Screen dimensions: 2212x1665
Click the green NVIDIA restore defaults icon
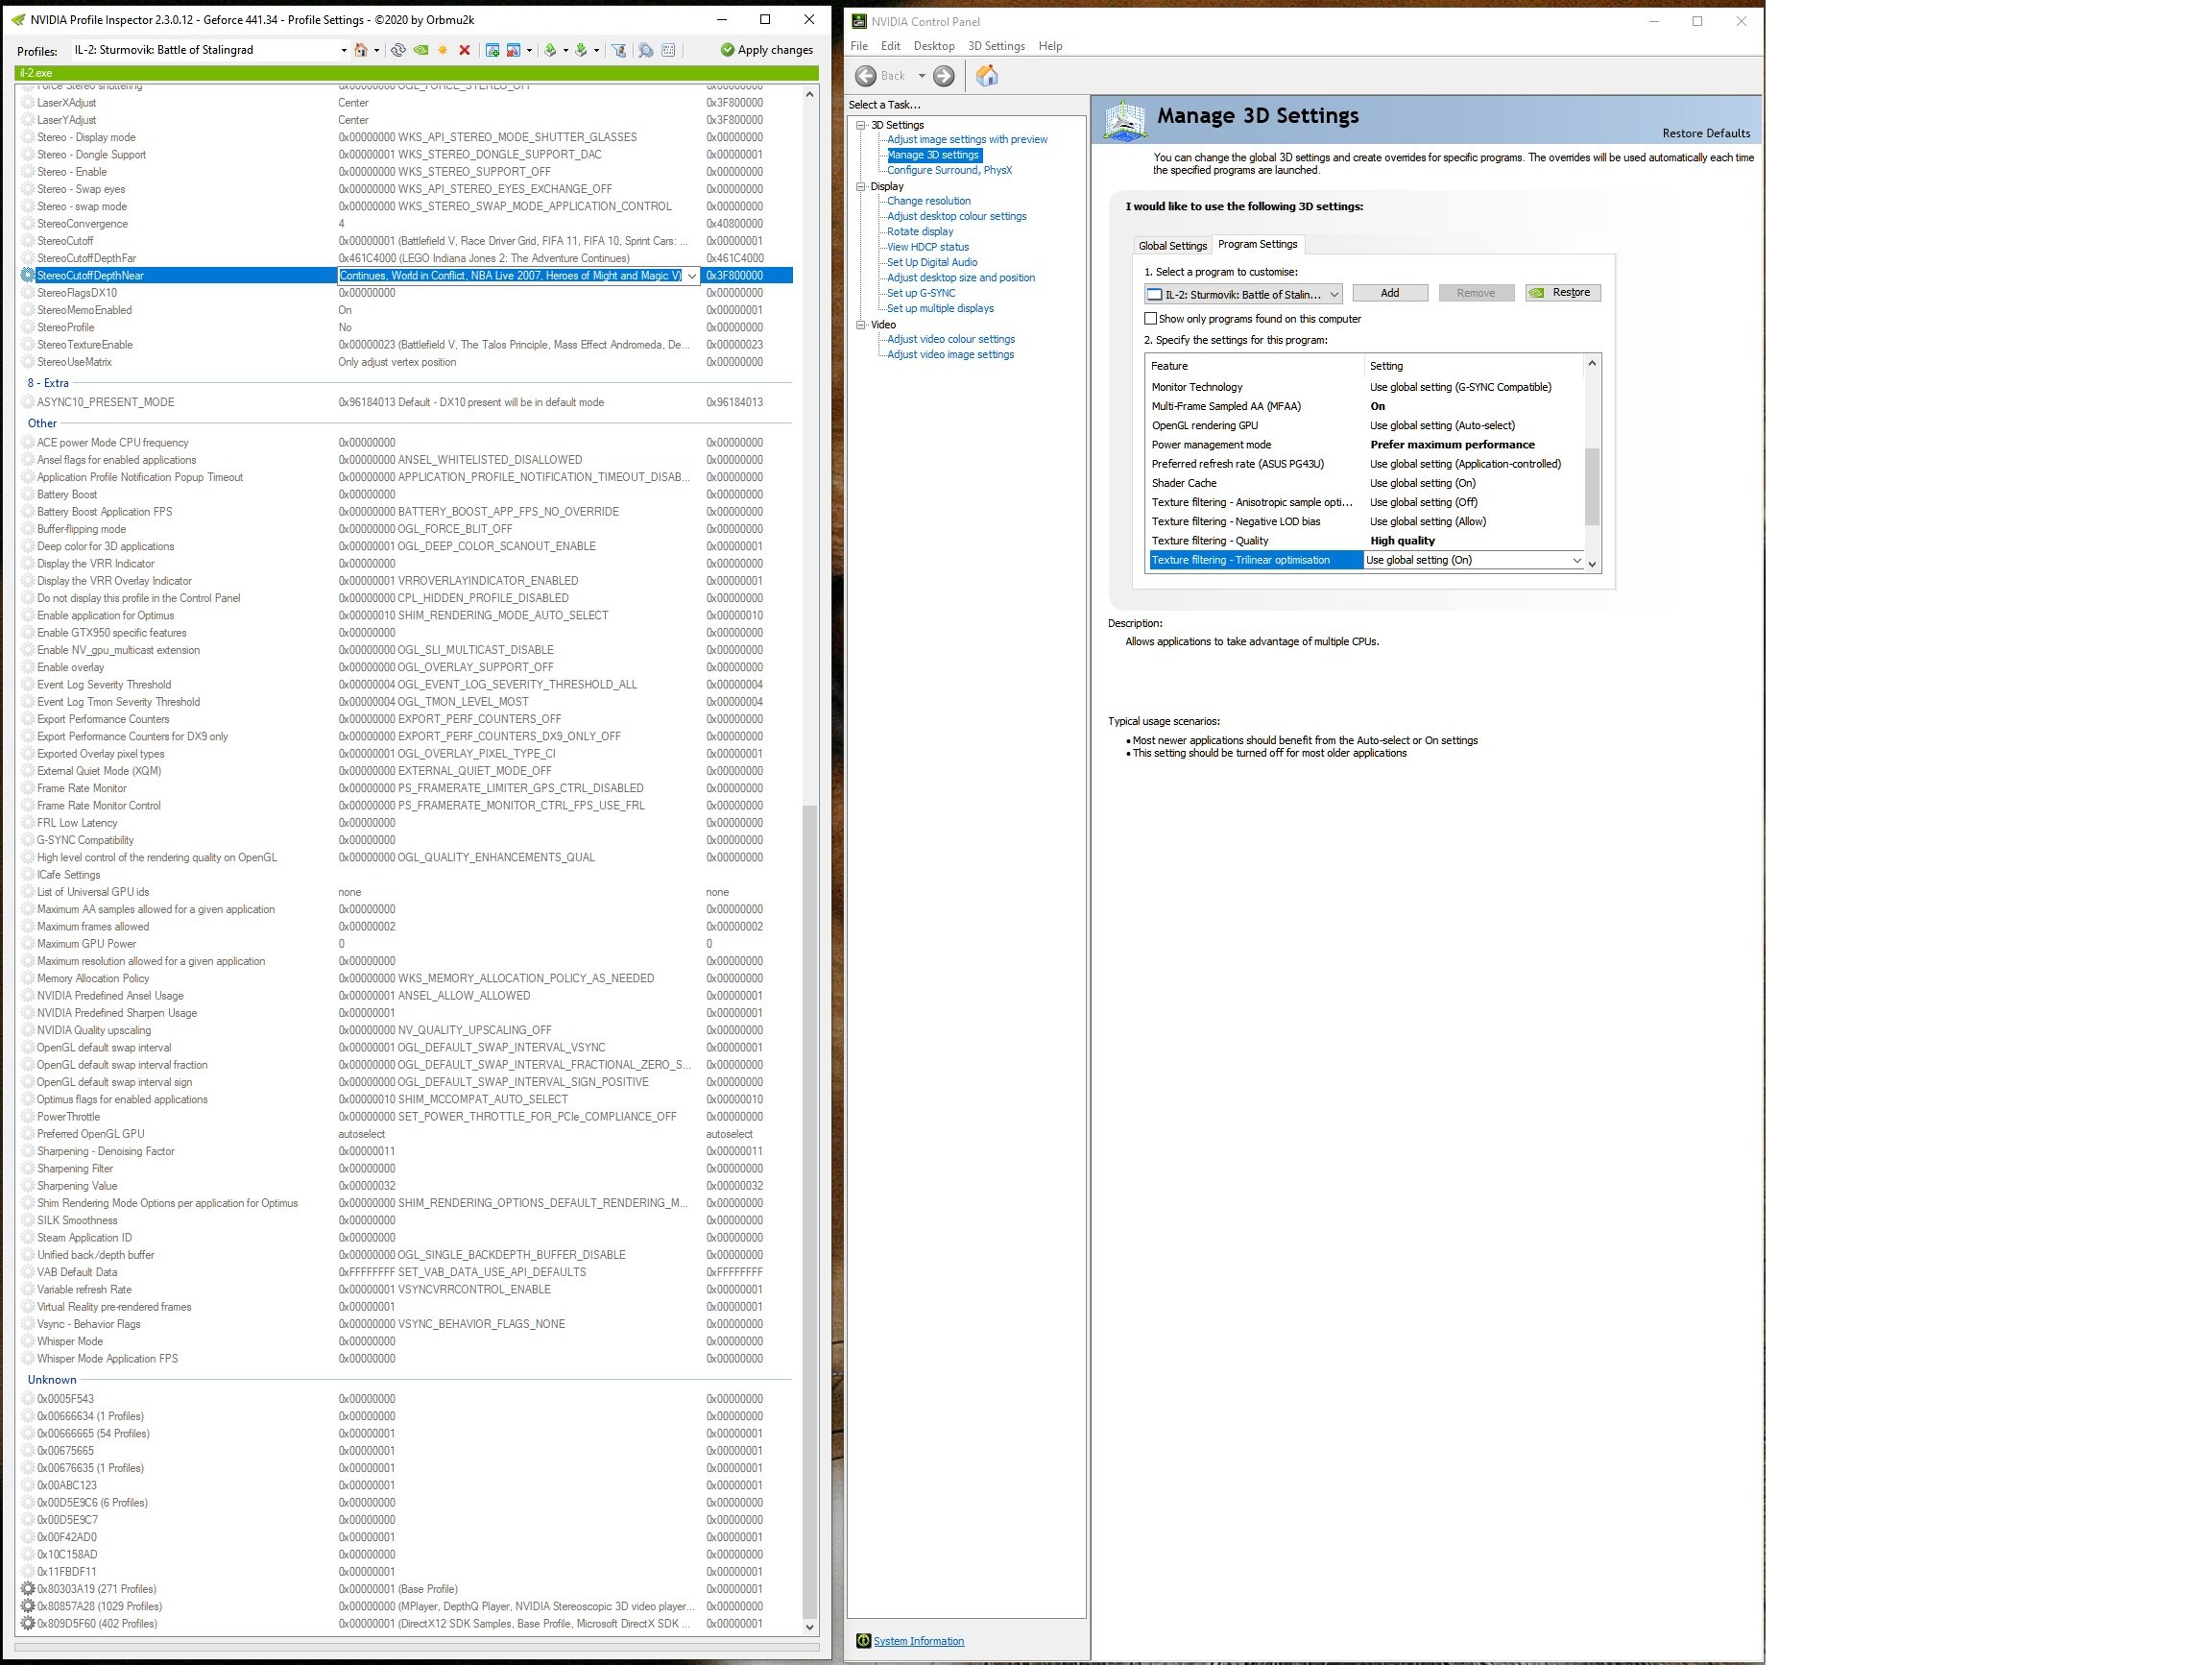click(421, 50)
